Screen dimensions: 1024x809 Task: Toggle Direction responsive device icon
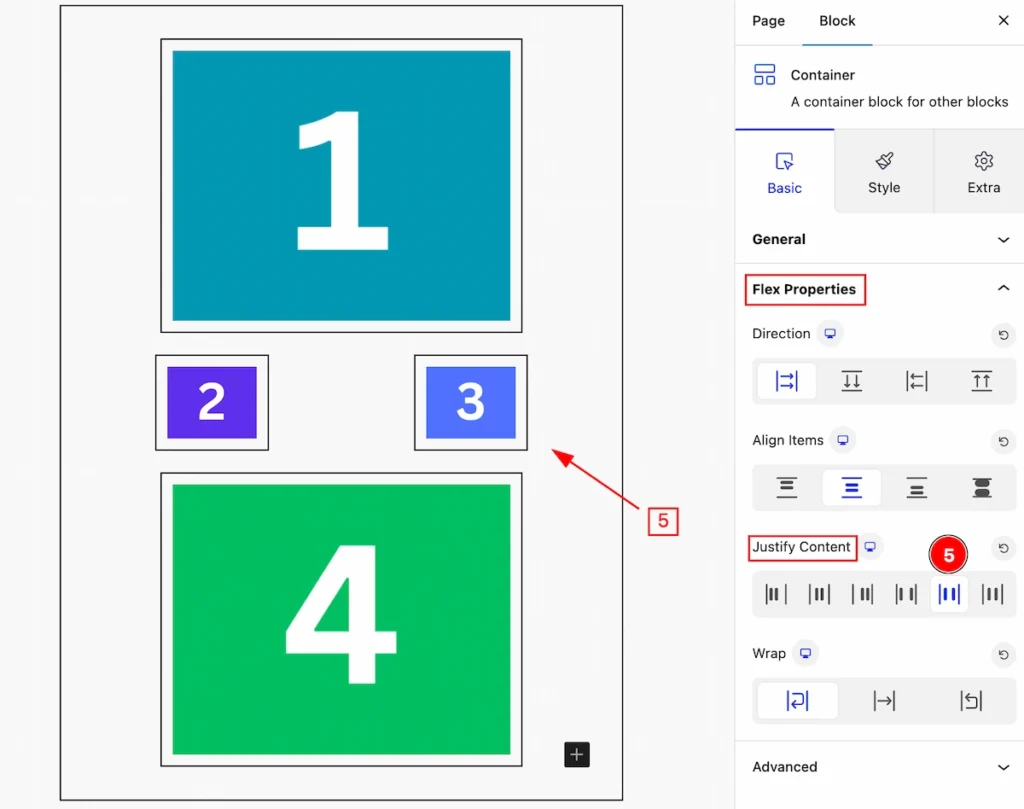[x=829, y=334]
